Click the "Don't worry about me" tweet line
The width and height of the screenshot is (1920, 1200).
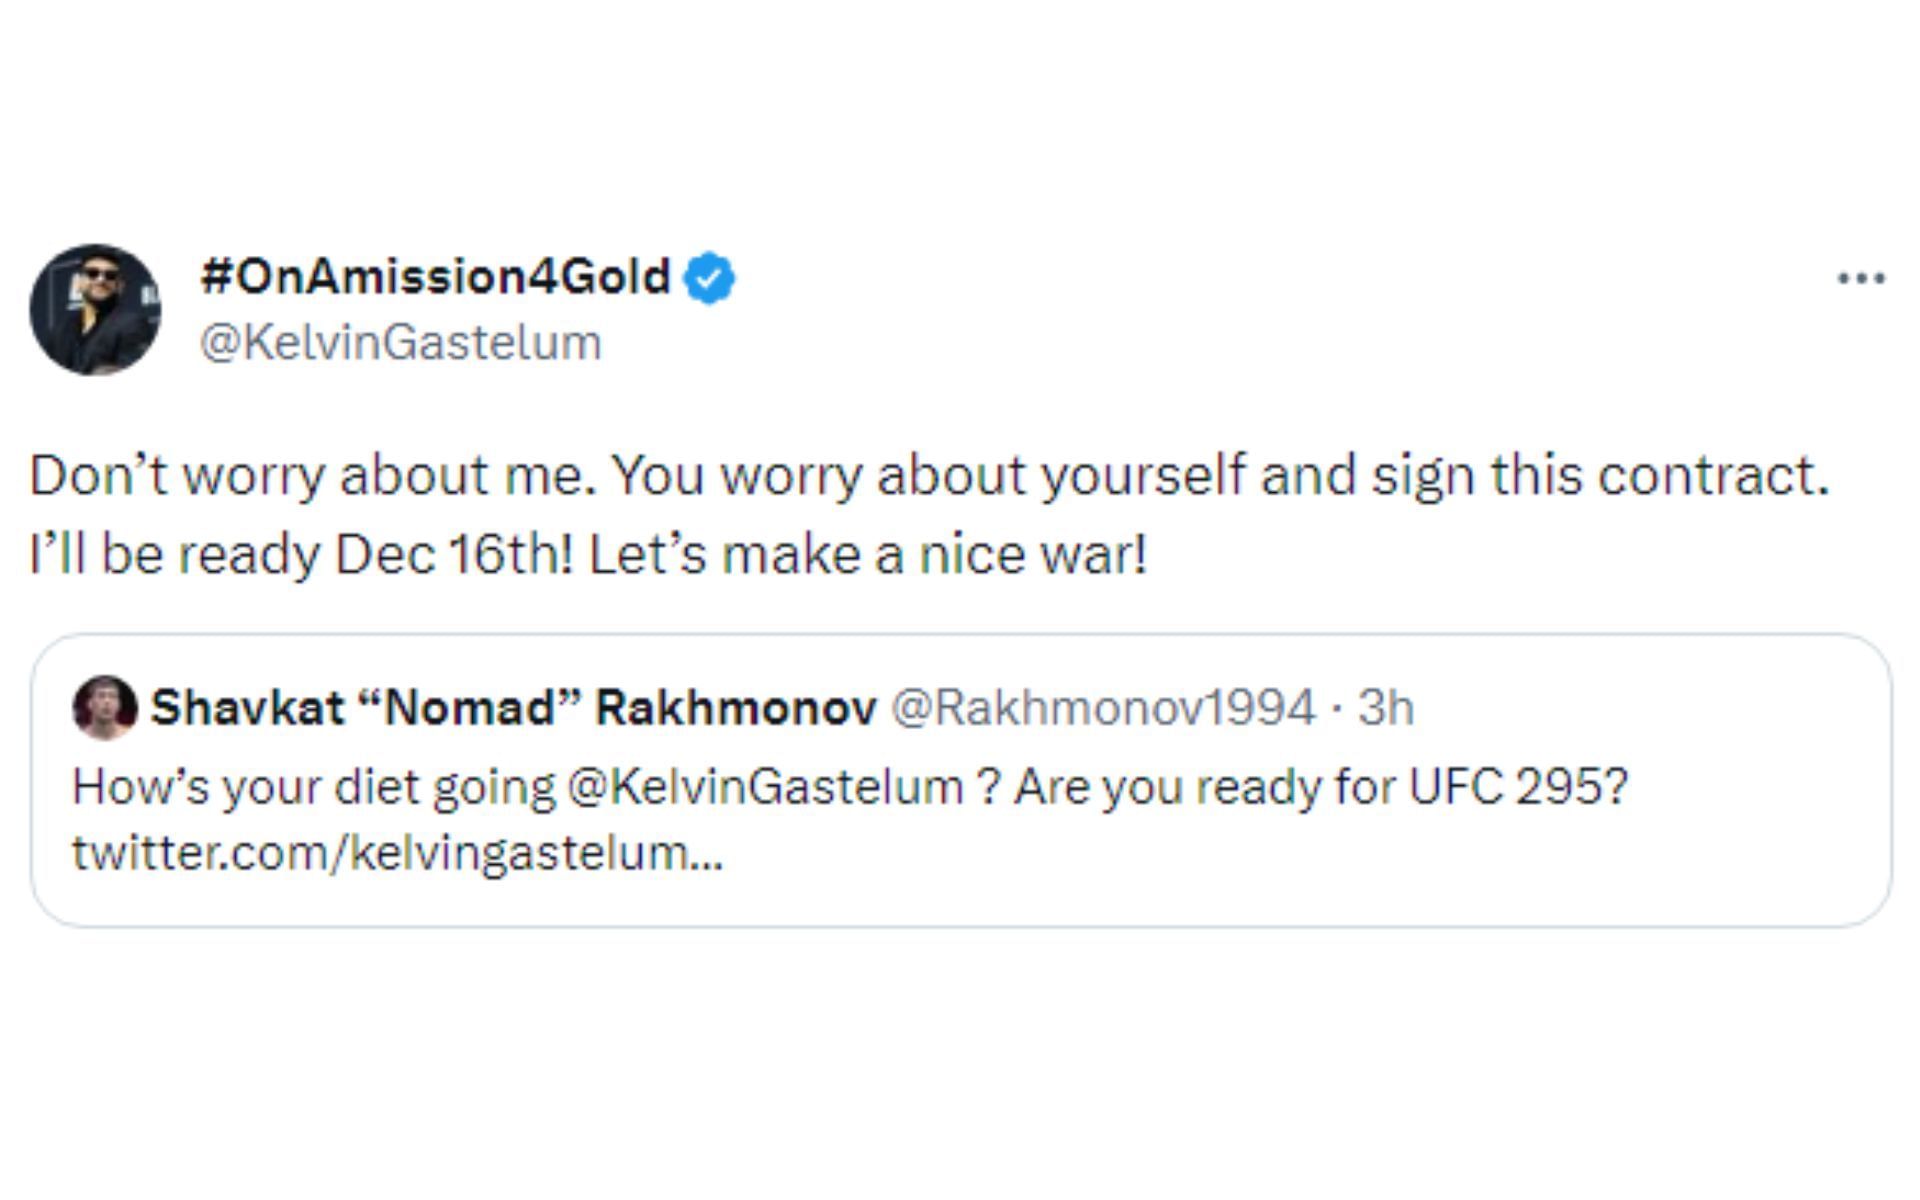tap(312, 475)
